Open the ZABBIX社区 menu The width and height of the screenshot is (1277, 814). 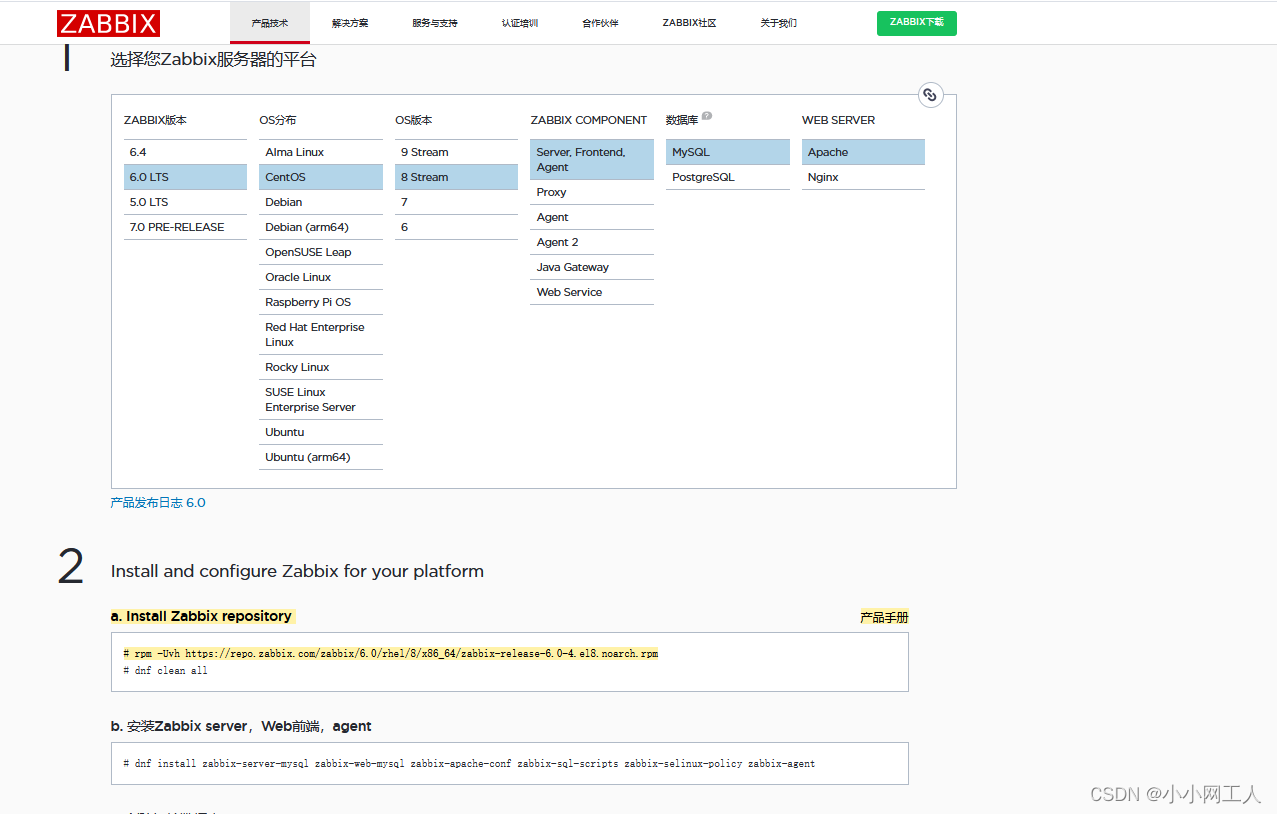[689, 23]
